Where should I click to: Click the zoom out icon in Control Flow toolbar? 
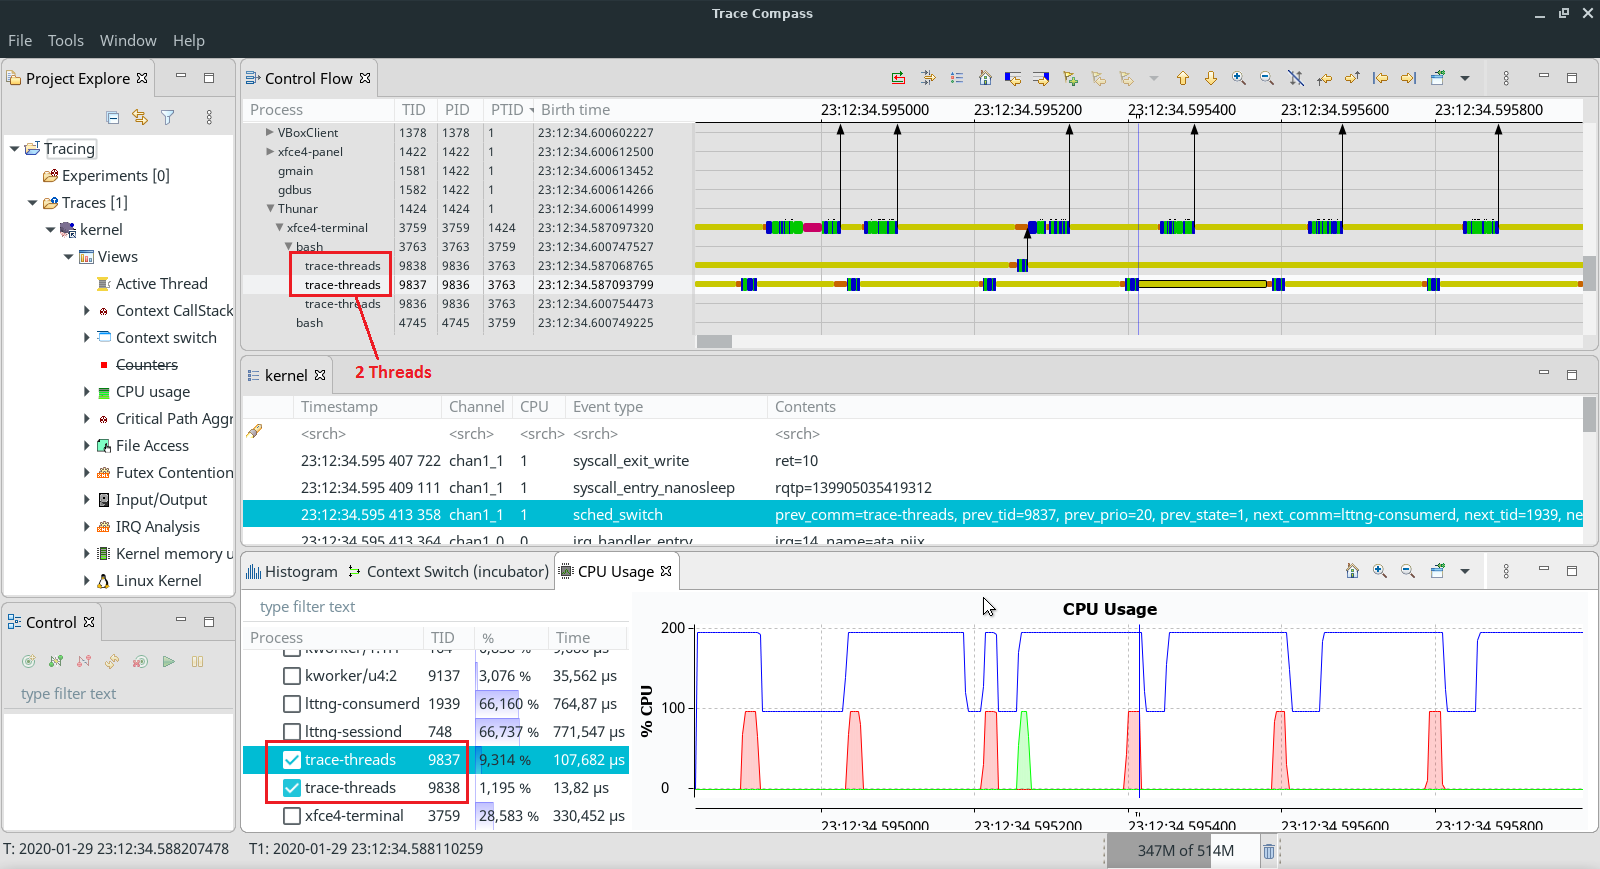coord(1267,78)
